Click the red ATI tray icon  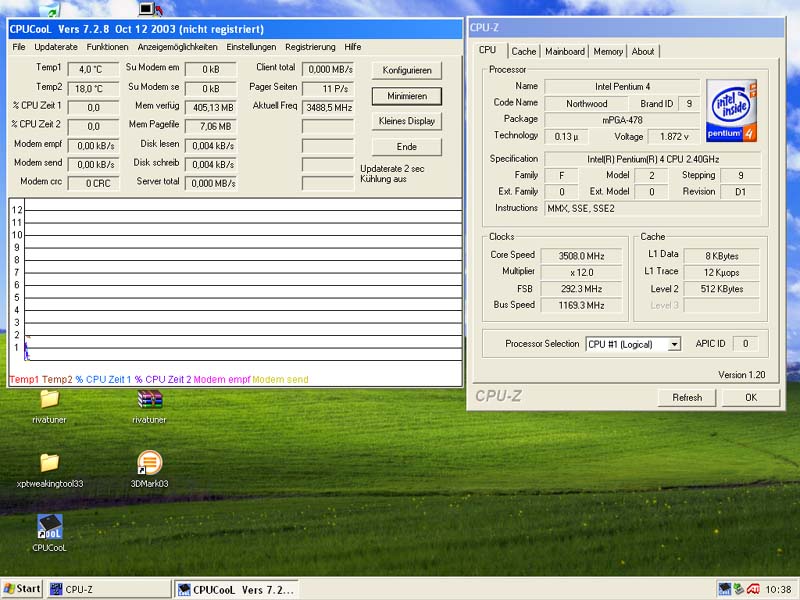tap(753, 589)
